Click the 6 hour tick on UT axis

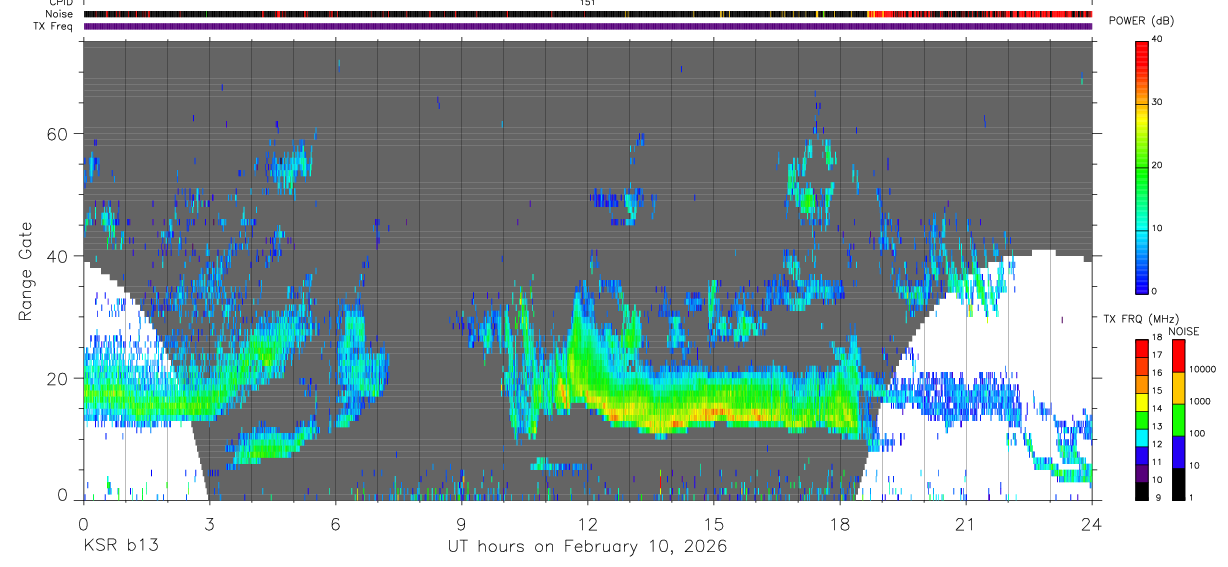(x=335, y=523)
